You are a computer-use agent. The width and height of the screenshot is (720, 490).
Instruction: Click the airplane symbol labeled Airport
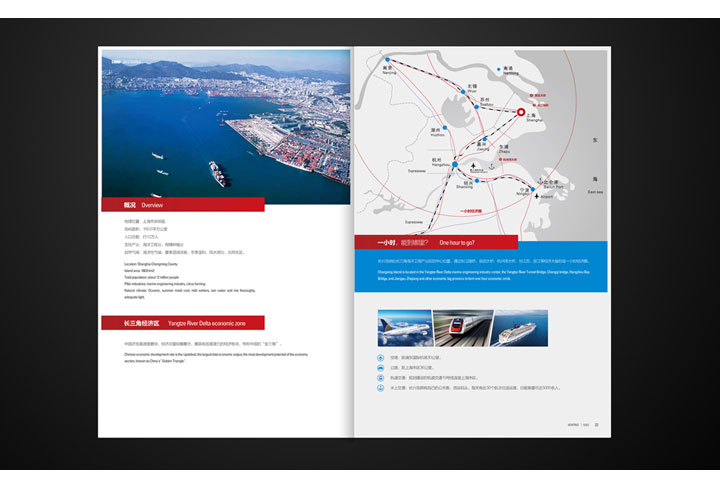click(x=536, y=196)
